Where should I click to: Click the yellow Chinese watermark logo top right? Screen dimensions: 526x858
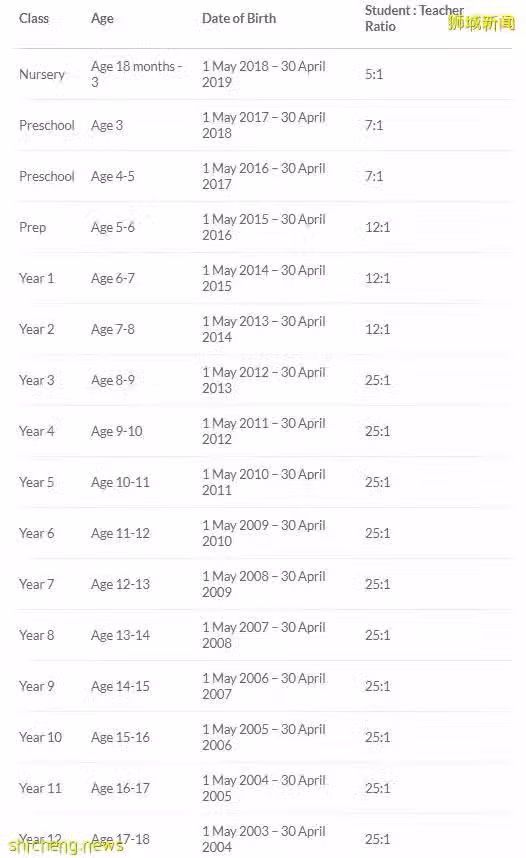coord(482,22)
